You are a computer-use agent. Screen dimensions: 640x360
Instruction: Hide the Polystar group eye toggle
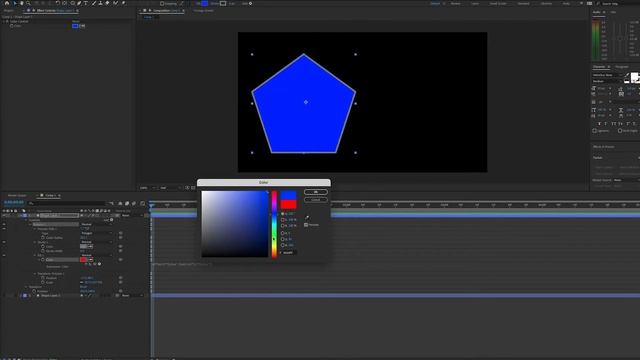point(4,224)
